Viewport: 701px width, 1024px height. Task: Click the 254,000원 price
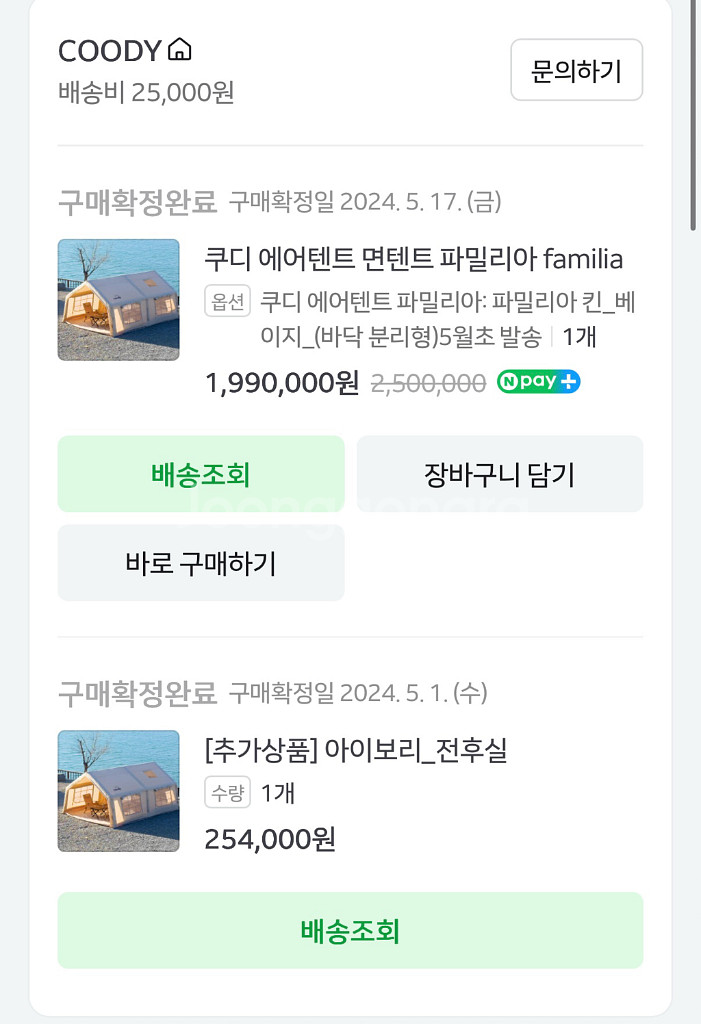click(x=269, y=839)
